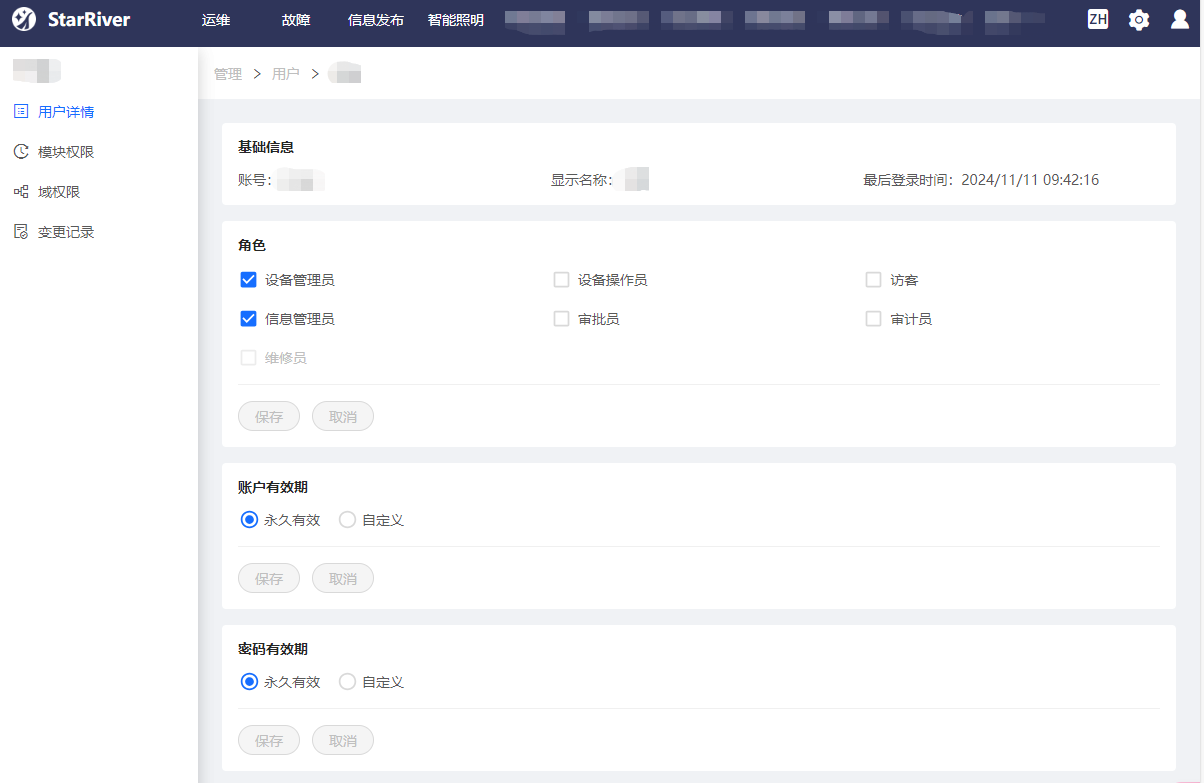The height and width of the screenshot is (783, 1204).
Task: Go to 用户 in the breadcrumb
Action: click(x=286, y=74)
